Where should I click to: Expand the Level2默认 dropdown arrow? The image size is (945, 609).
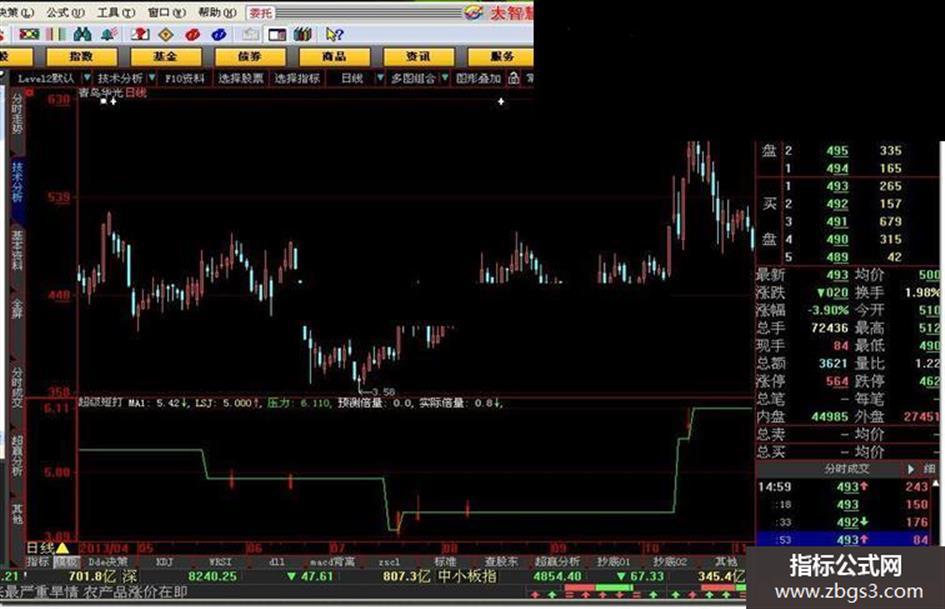(87, 78)
